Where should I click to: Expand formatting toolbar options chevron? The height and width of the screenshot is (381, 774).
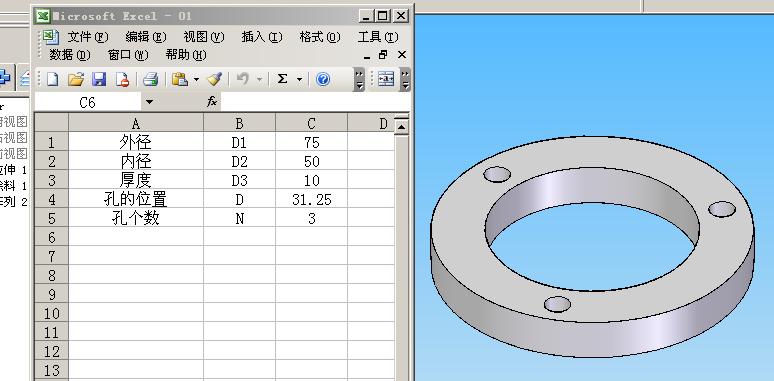(x=405, y=79)
